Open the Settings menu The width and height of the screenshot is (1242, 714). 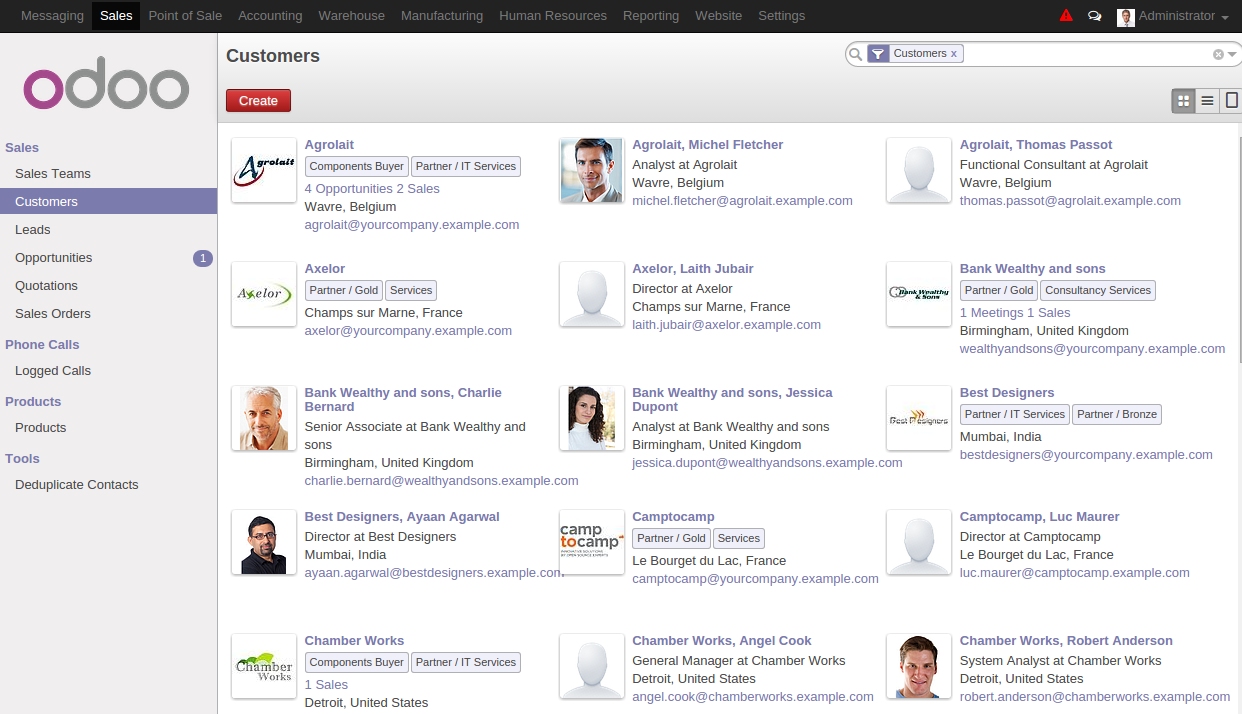click(x=782, y=16)
